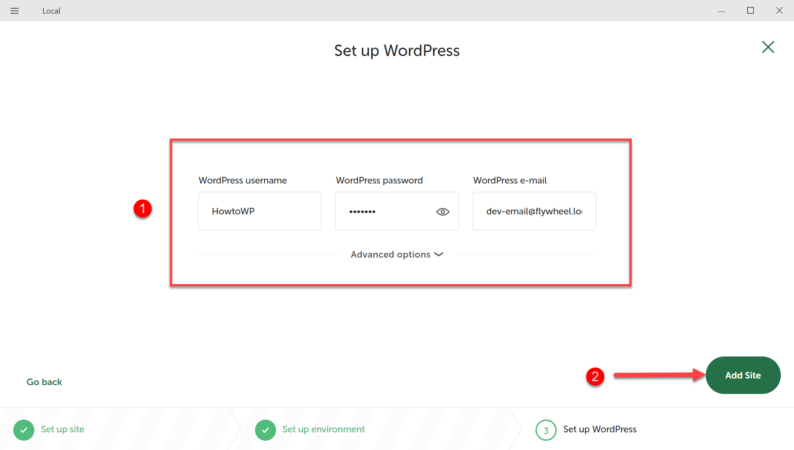The height and width of the screenshot is (450, 794).
Task: Toggle password visibility eye icon
Action: point(443,212)
